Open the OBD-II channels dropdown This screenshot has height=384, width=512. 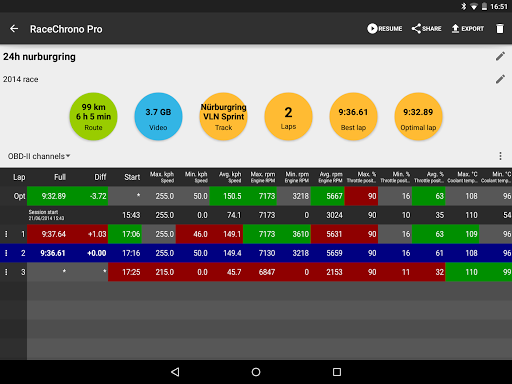(x=39, y=156)
